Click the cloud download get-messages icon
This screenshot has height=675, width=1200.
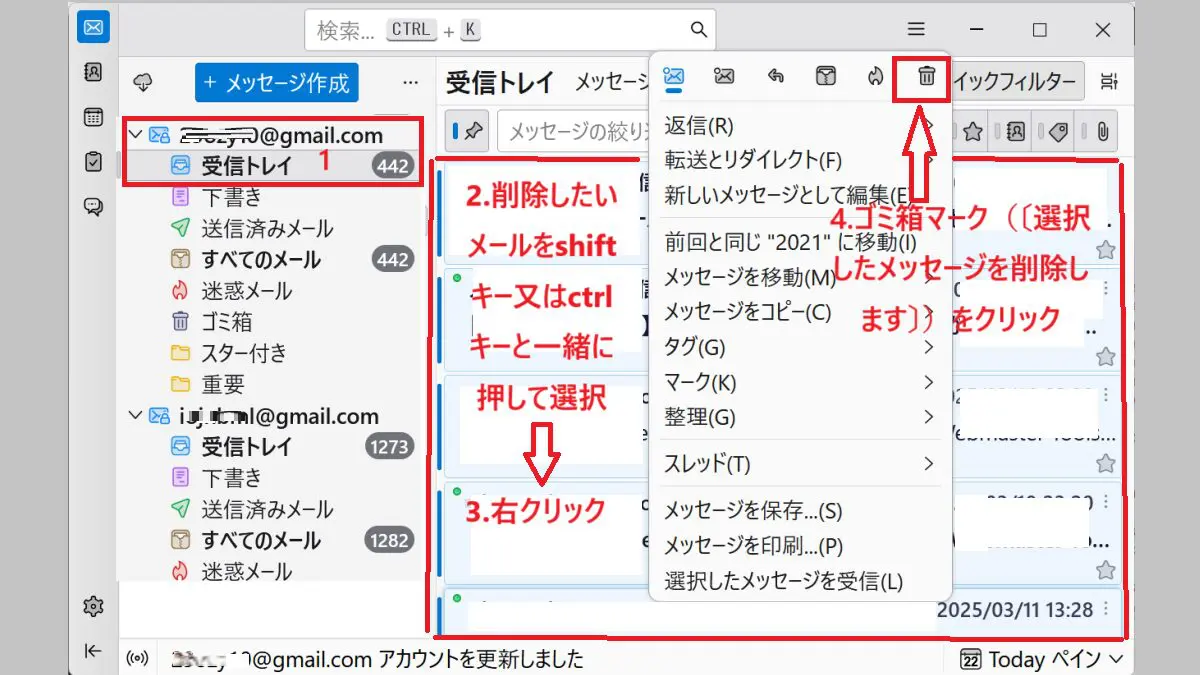[x=142, y=82]
